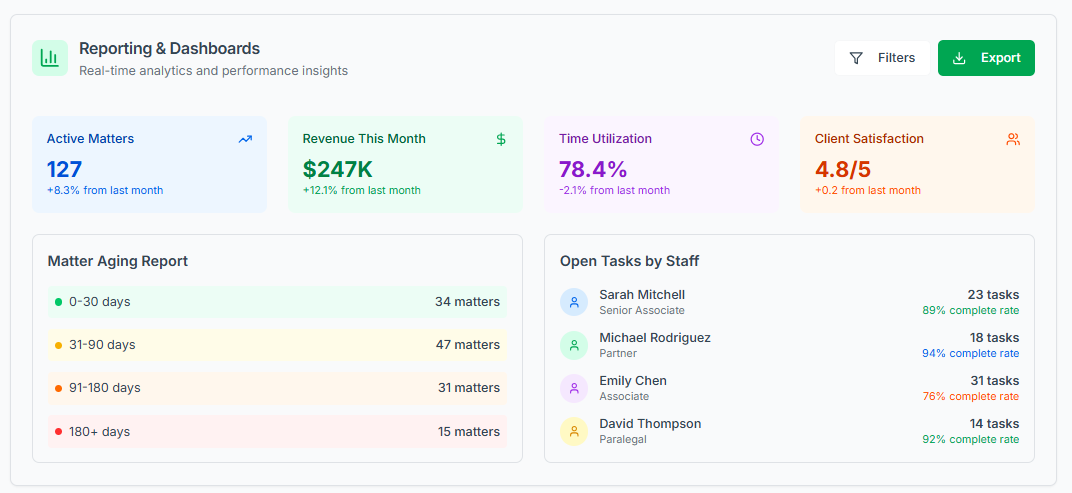Viewport: 1072px width, 493px height.
Task: Open the Filters button
Action: coord(882,58)
